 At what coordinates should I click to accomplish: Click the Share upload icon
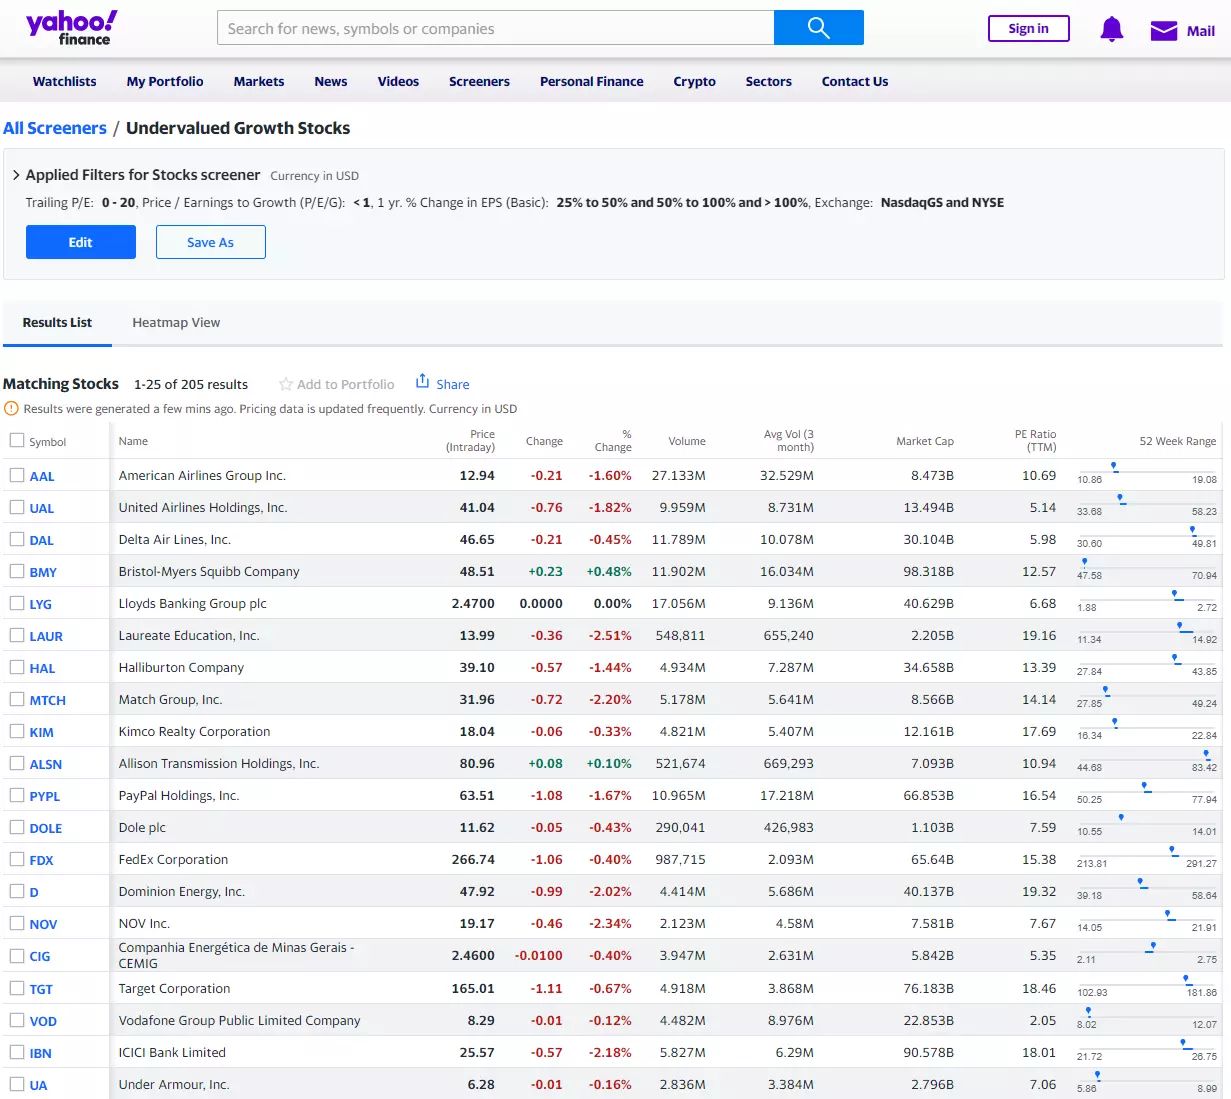422,381
